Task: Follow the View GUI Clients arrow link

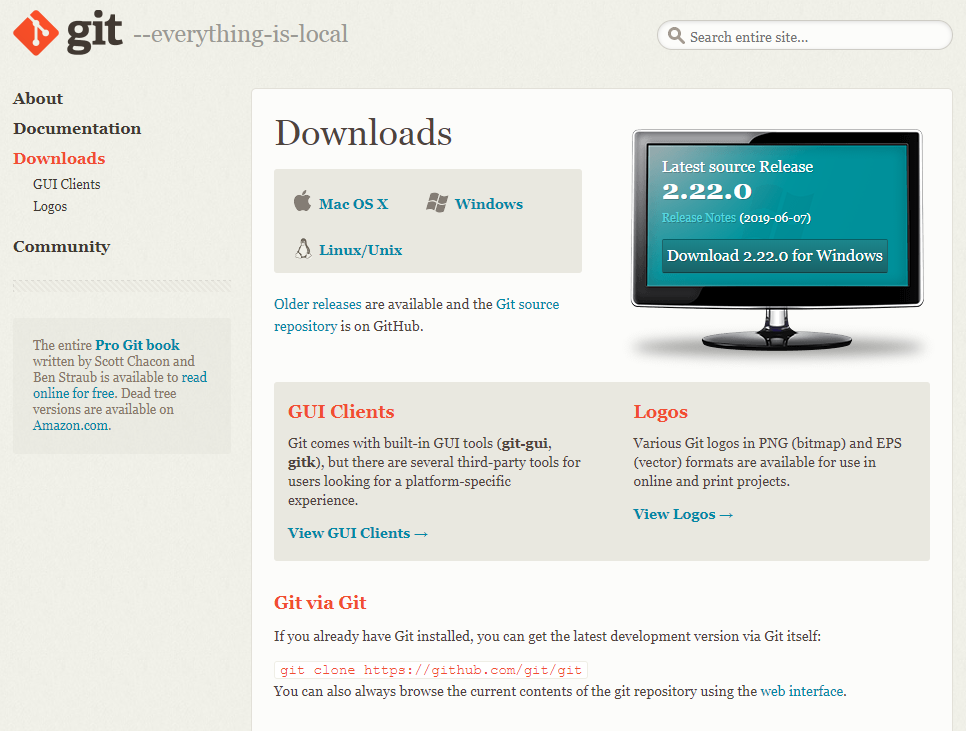Action: tap(358, 533)
